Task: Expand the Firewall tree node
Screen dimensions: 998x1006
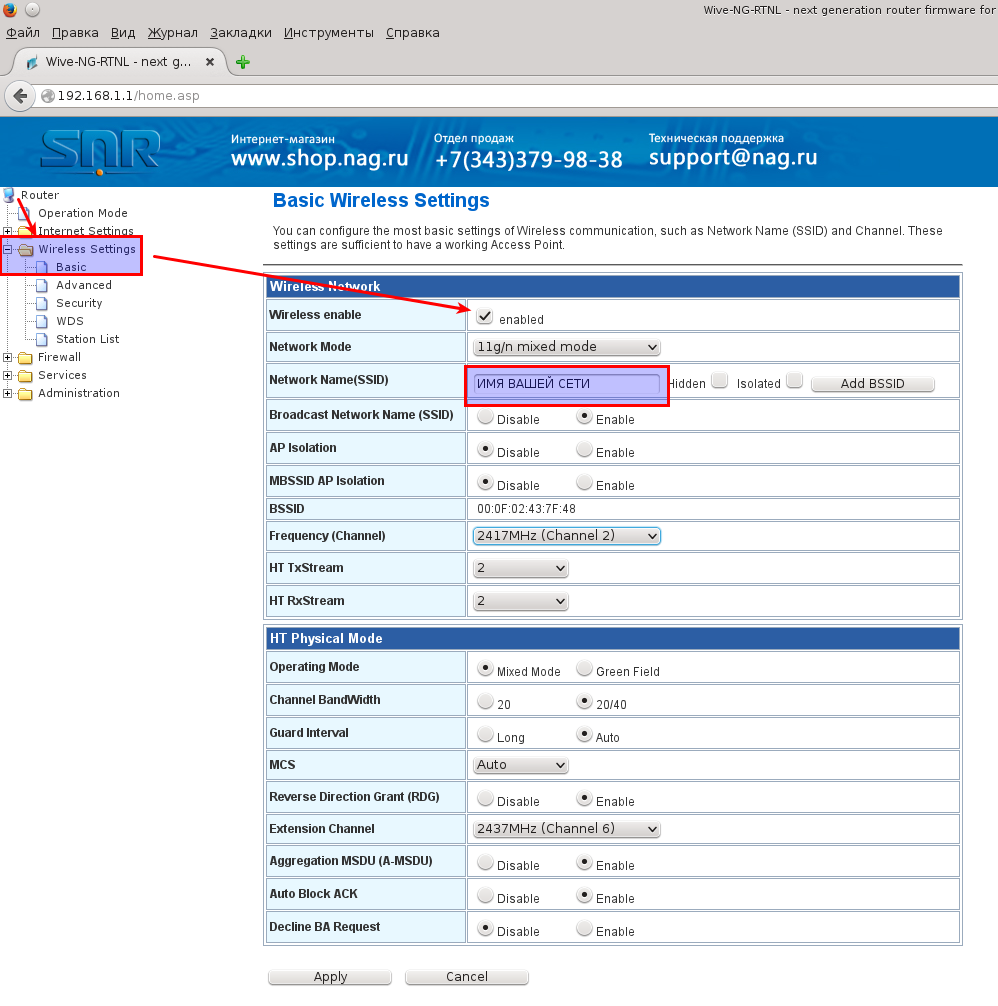Action: click(x=8, y=358)
